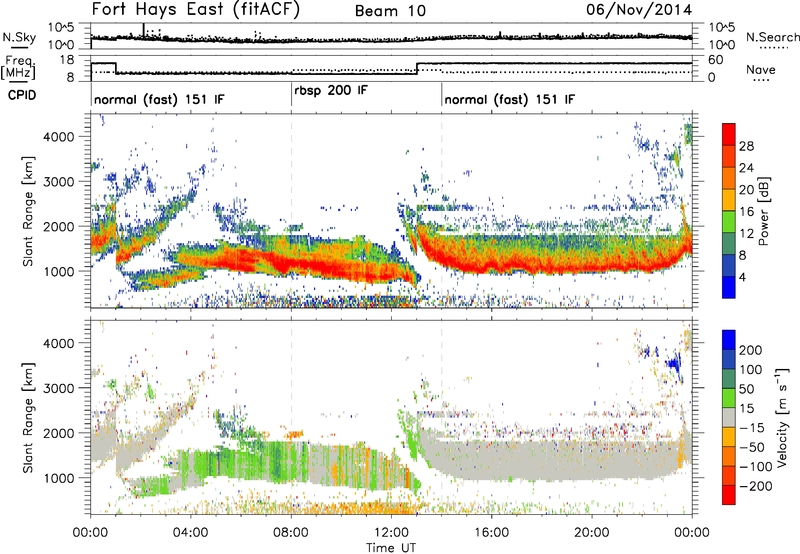Pick the gray segment of Velocity colorbar
800x554 pixels.
click(729, 417)
